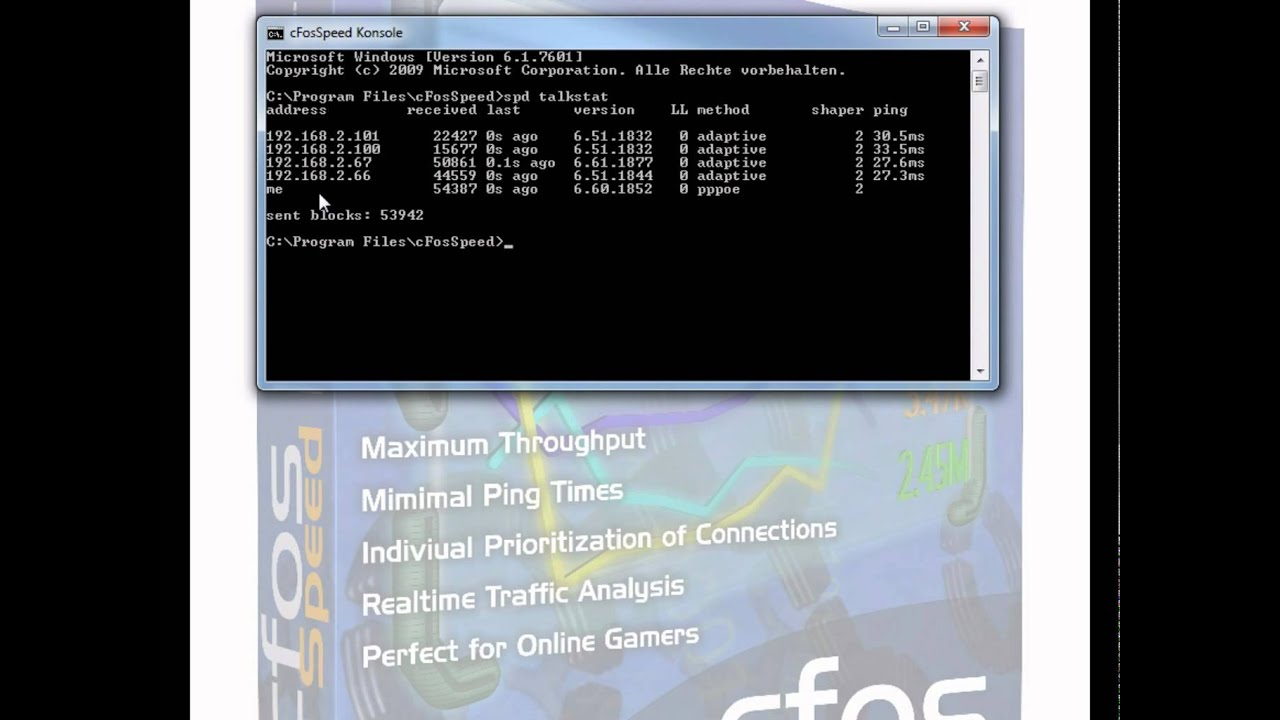Click the 'me' row address entry

pyautogui.click(x=274, y=188)
